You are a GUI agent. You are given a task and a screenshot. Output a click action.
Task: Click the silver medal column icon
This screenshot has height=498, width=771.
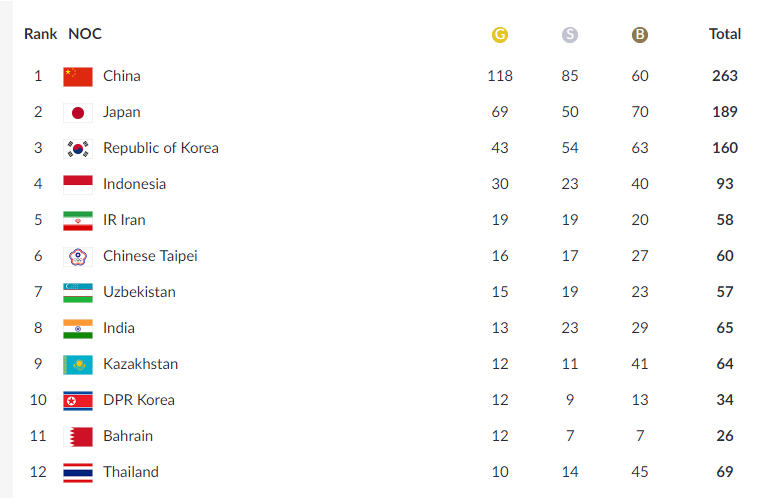point(569,34)
